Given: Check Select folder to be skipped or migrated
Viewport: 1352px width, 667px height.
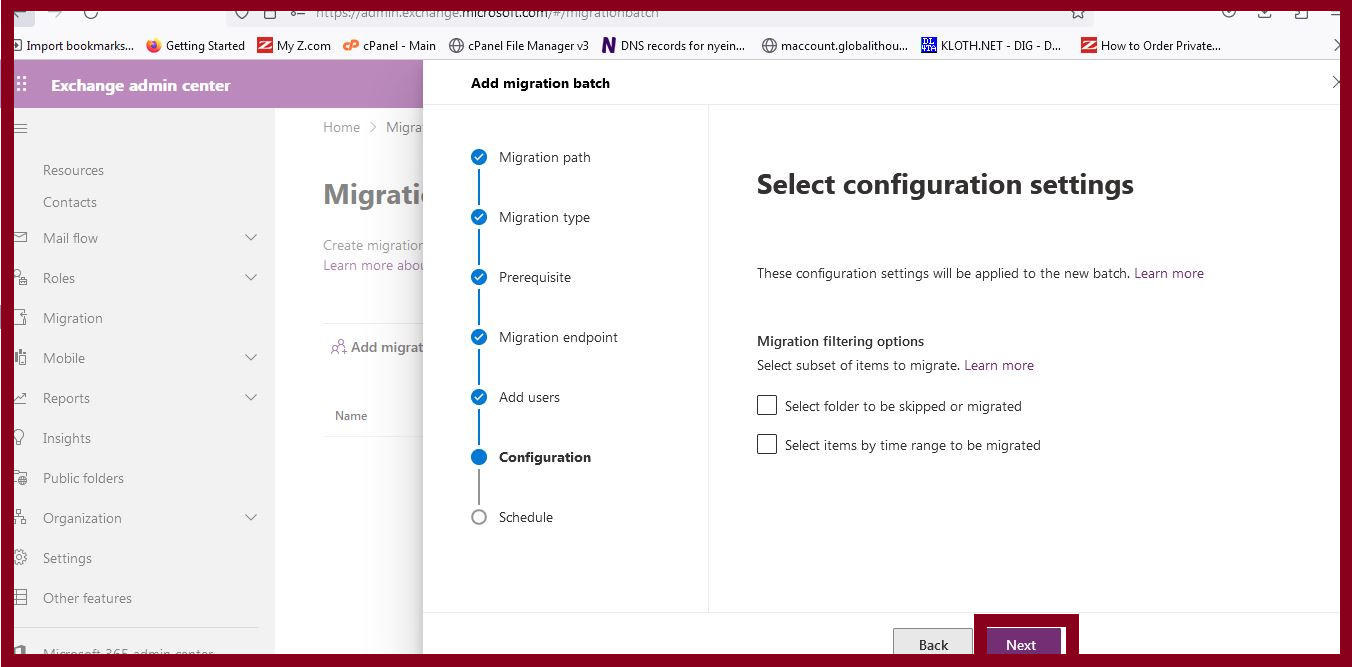Looking at the screenshot, I should click(x=767, y=405).
